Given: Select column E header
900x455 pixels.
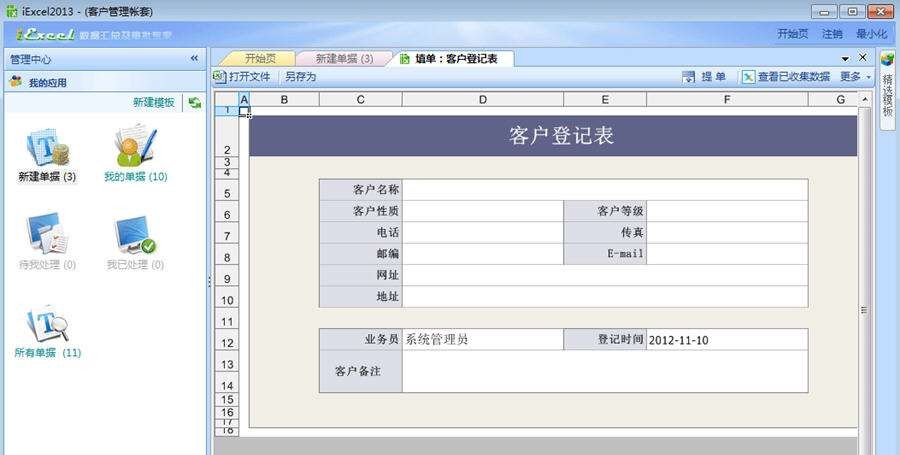Looking at the screenshot, I should (x=605, y=99).
